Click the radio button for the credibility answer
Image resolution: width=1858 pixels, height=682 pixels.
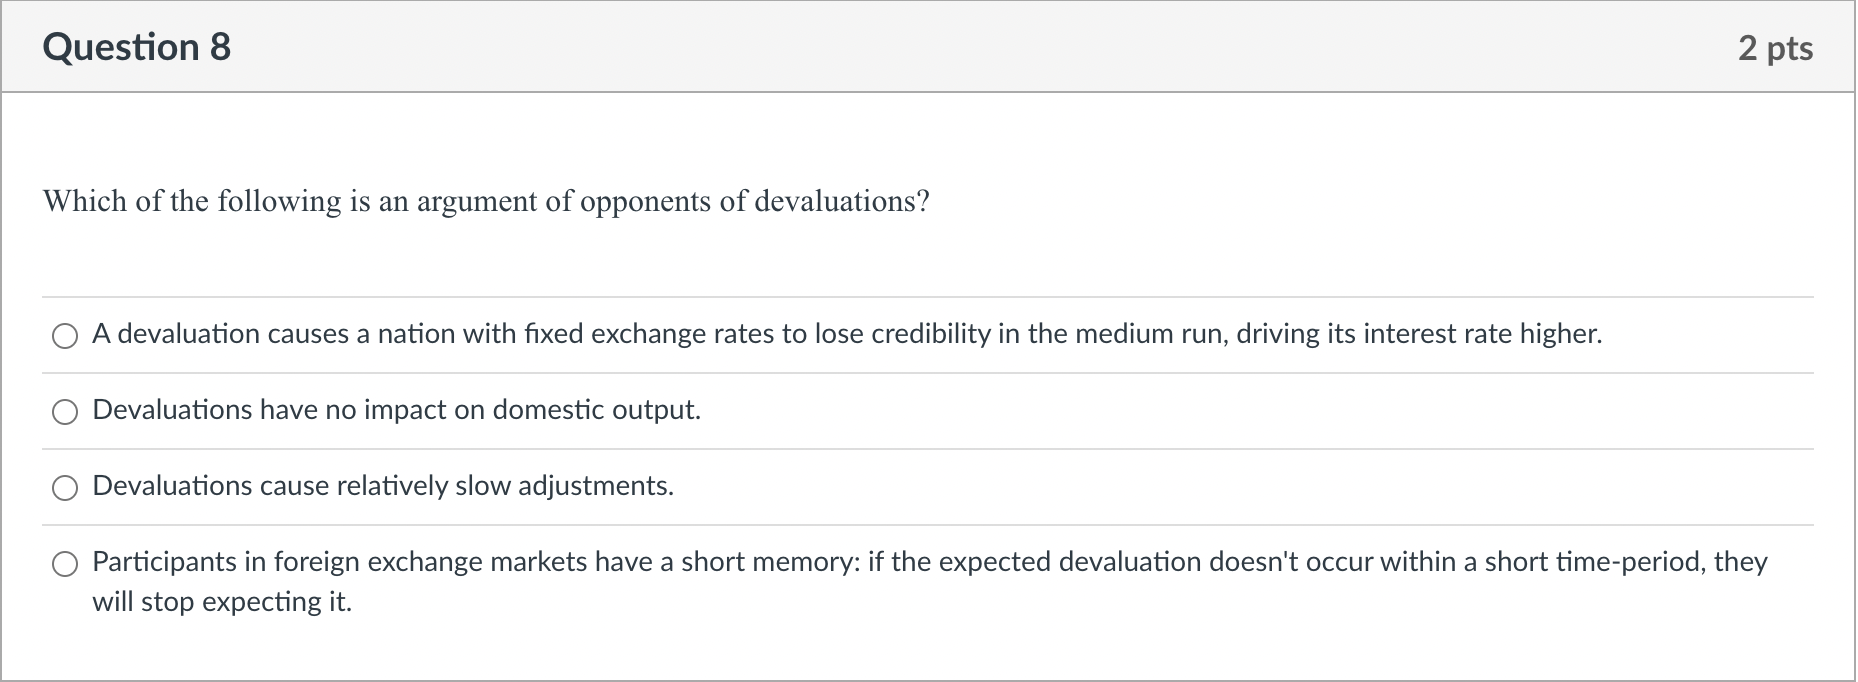[x=64, y=336]
